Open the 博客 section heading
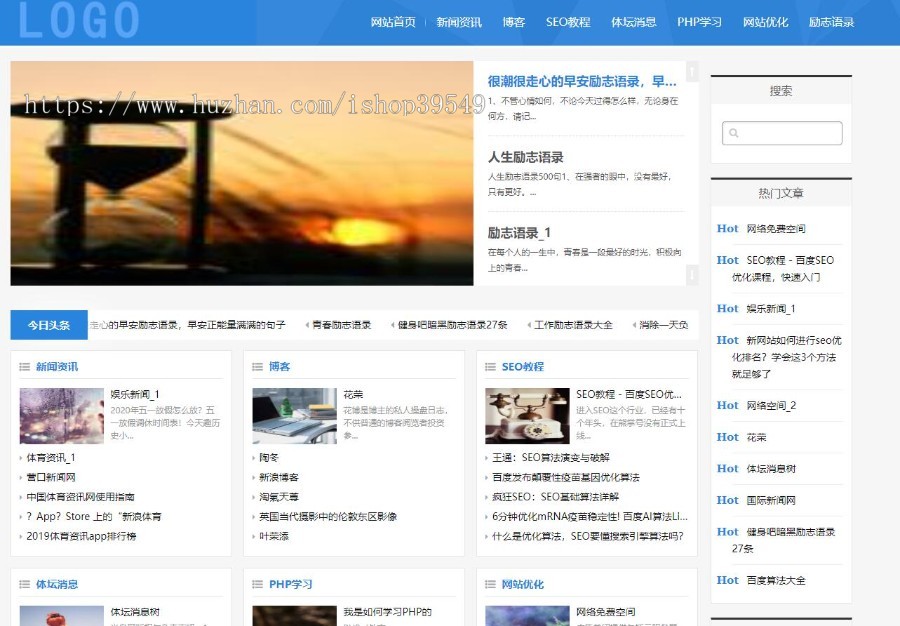The height and width of the screenshot is (626, 900). [280, 367]
